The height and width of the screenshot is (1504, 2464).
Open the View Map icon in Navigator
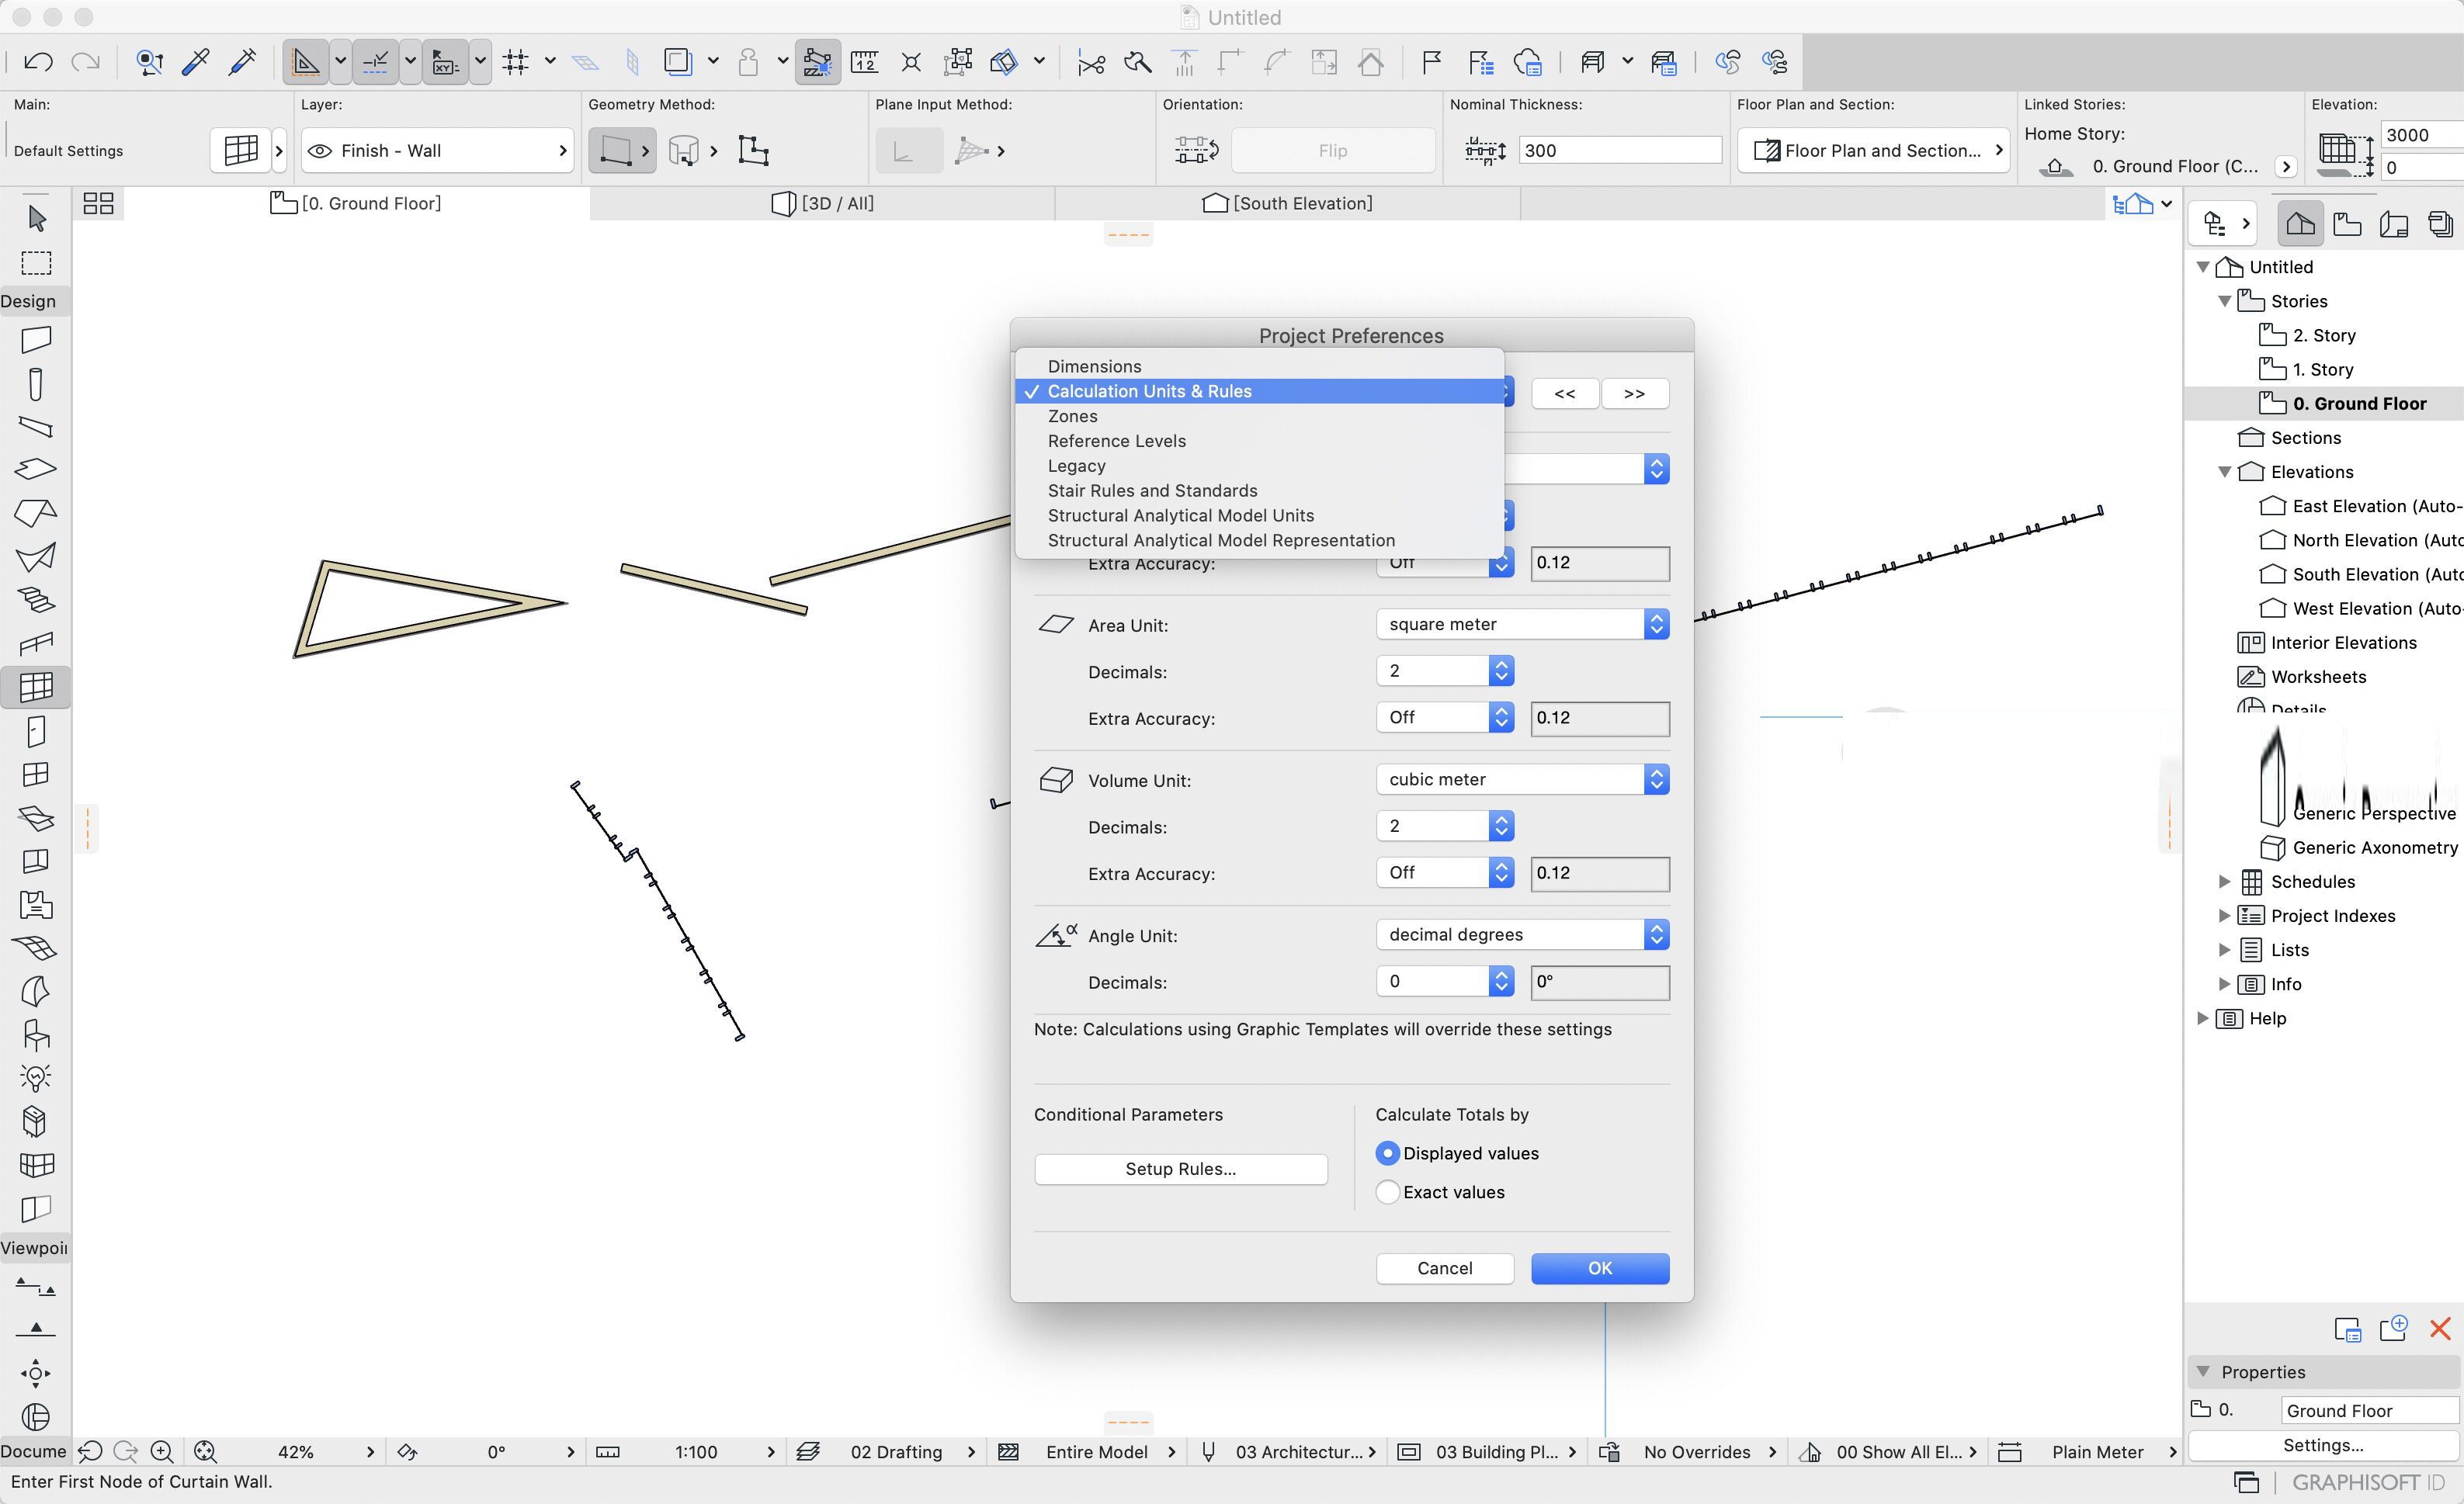(x=2347, y=224)
